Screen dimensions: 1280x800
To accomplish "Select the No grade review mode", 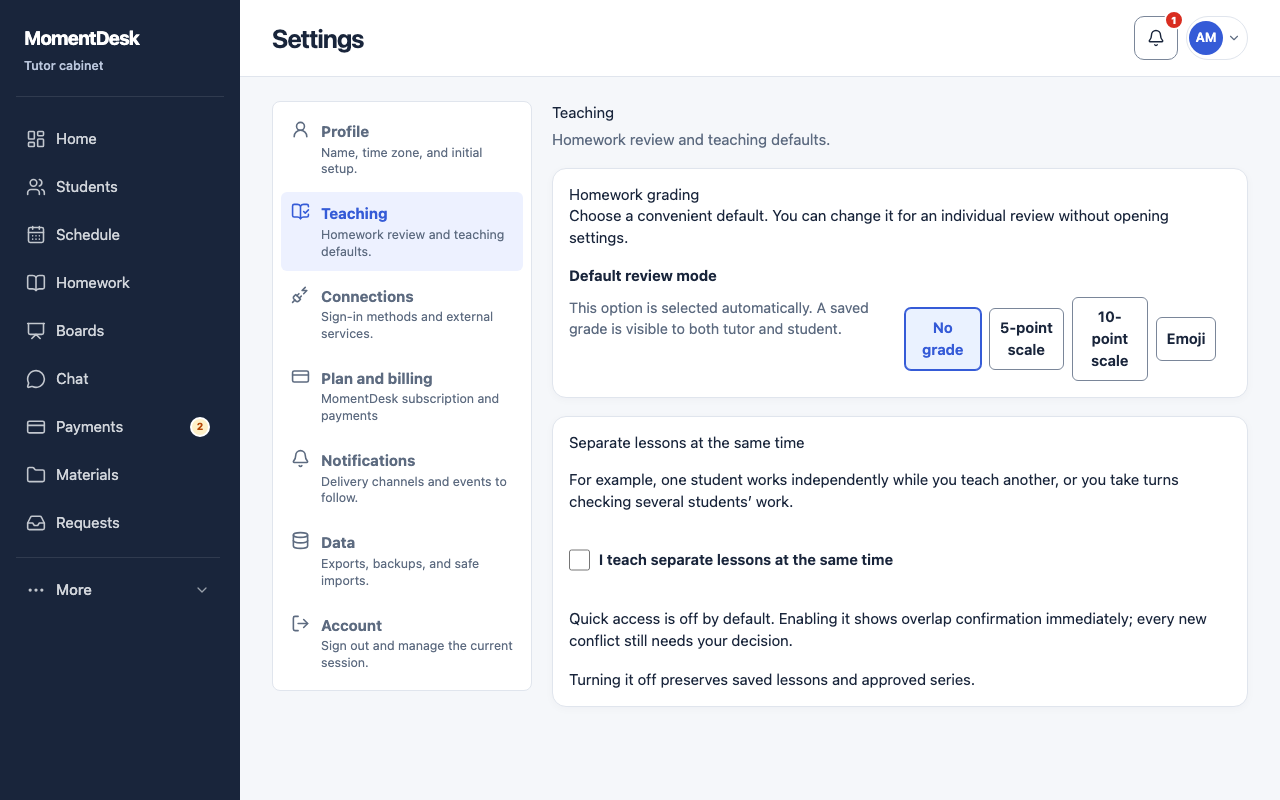I will click(x=943, y=339).
